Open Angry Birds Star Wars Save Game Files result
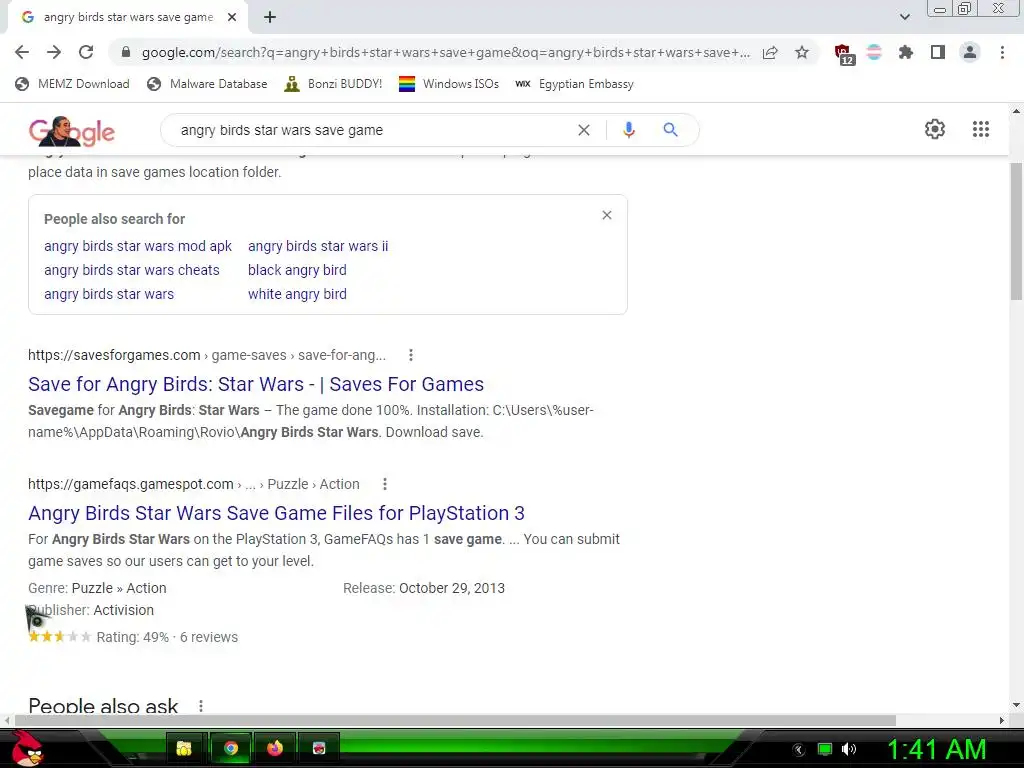 [x=276, y=513]
